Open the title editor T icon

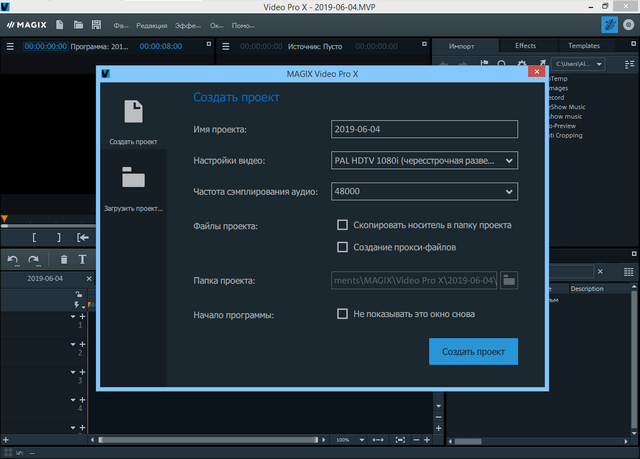point(82,259)
